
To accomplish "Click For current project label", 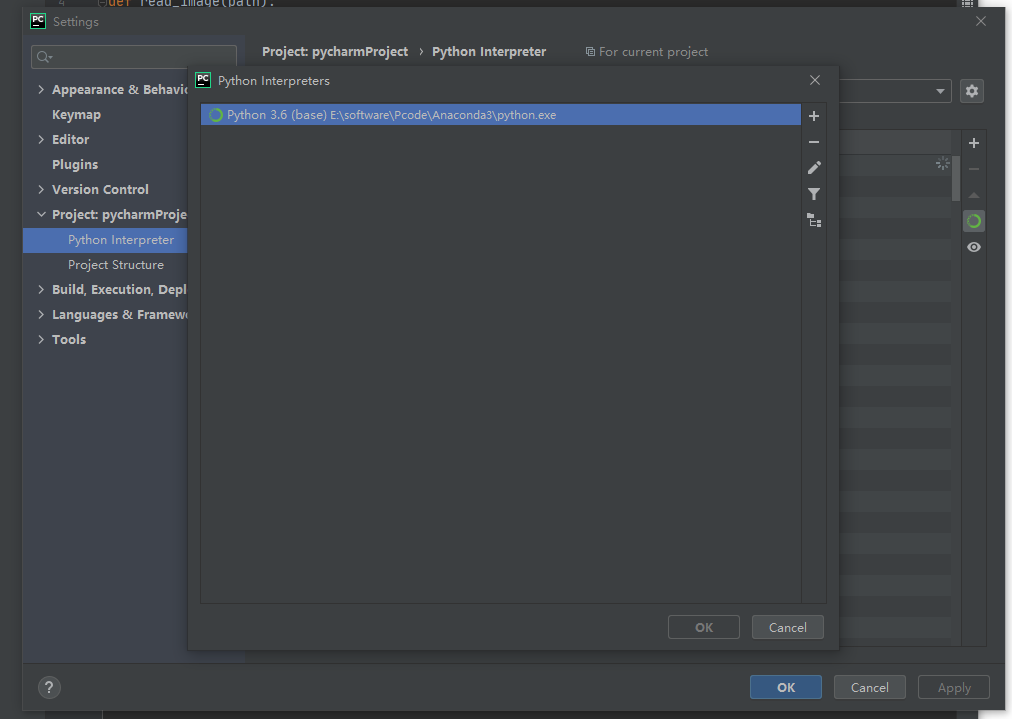I will pos(653,52).
